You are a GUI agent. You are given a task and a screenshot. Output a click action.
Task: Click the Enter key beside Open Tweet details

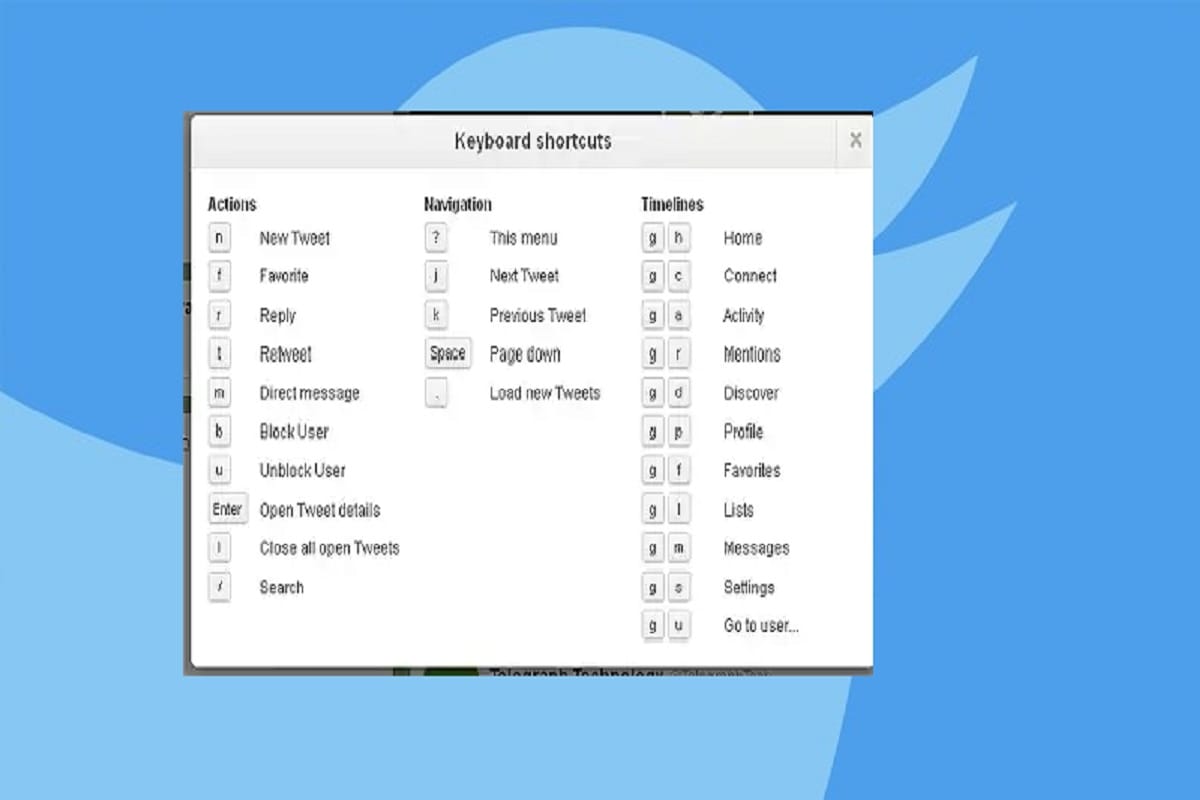(x=227, y=510)
